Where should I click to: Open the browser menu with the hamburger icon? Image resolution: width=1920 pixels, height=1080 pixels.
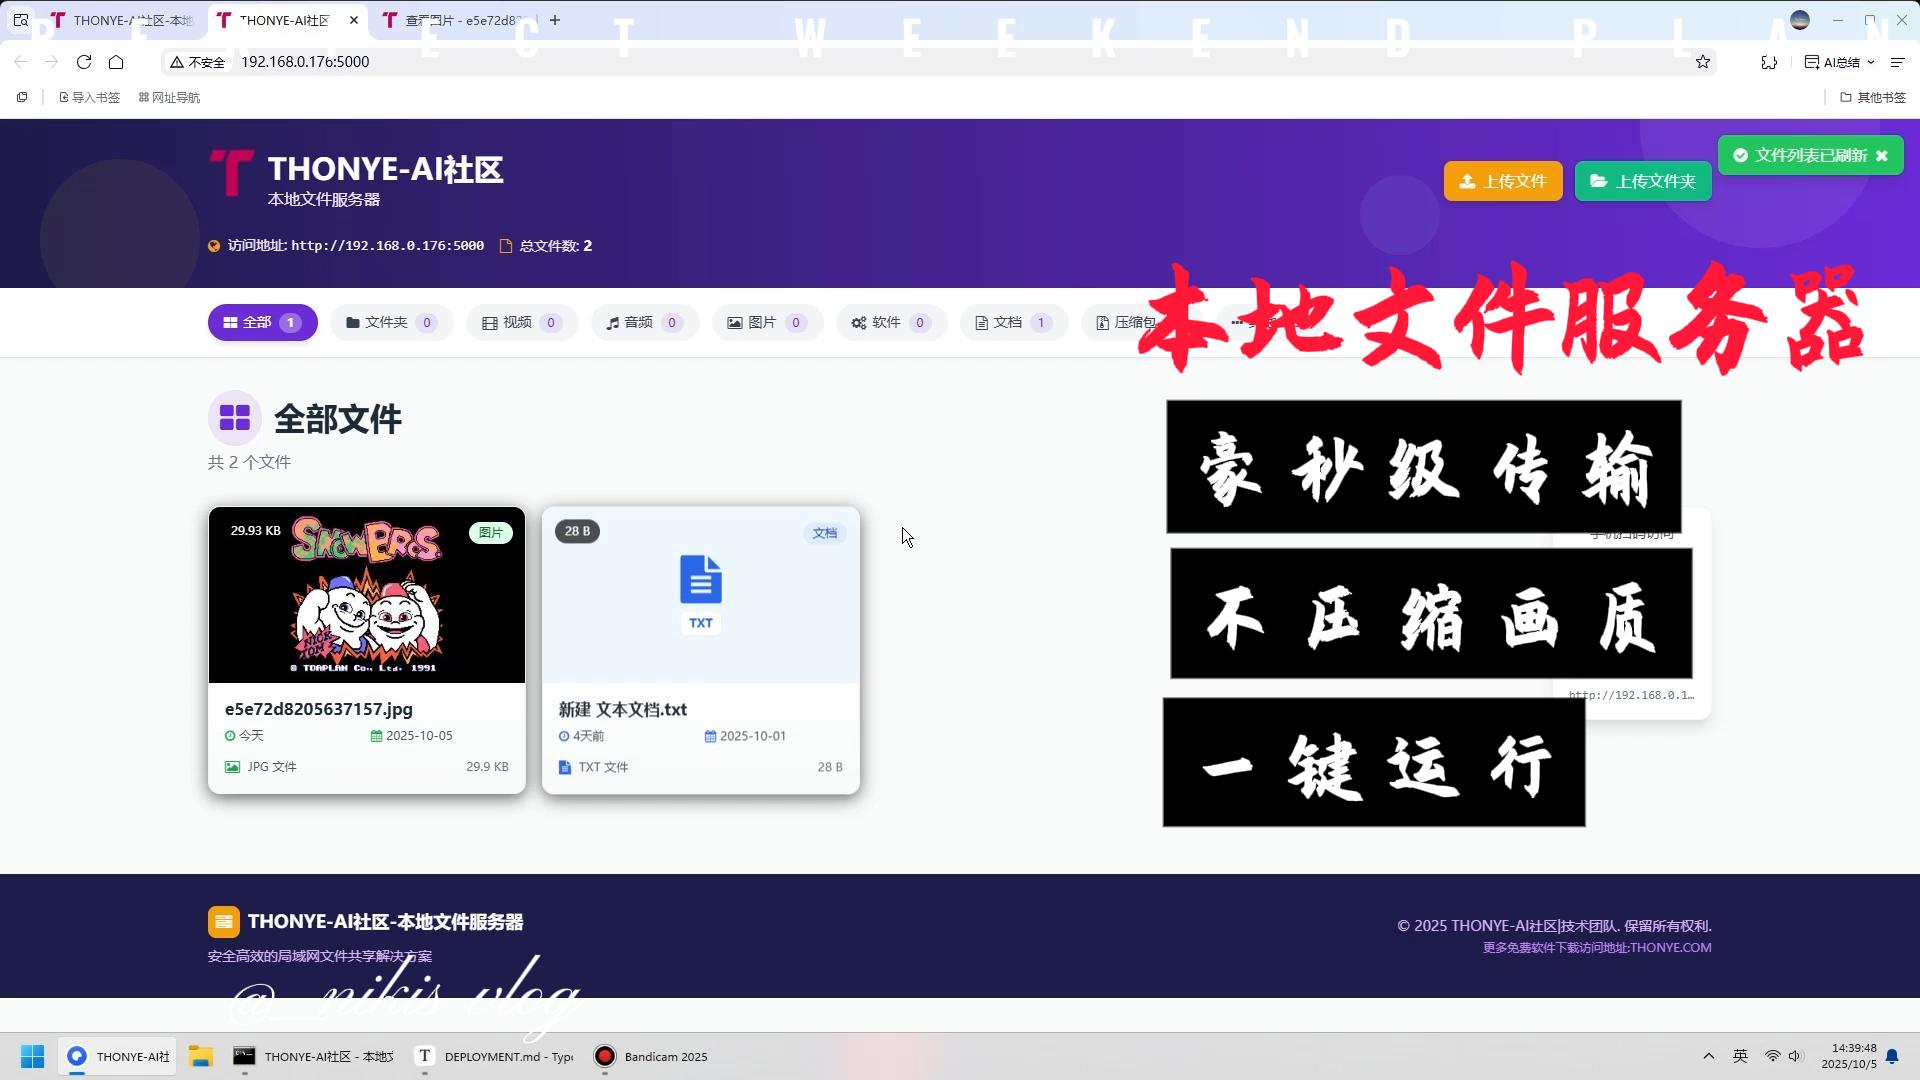pyautogui.click(x=1898, y=62)
